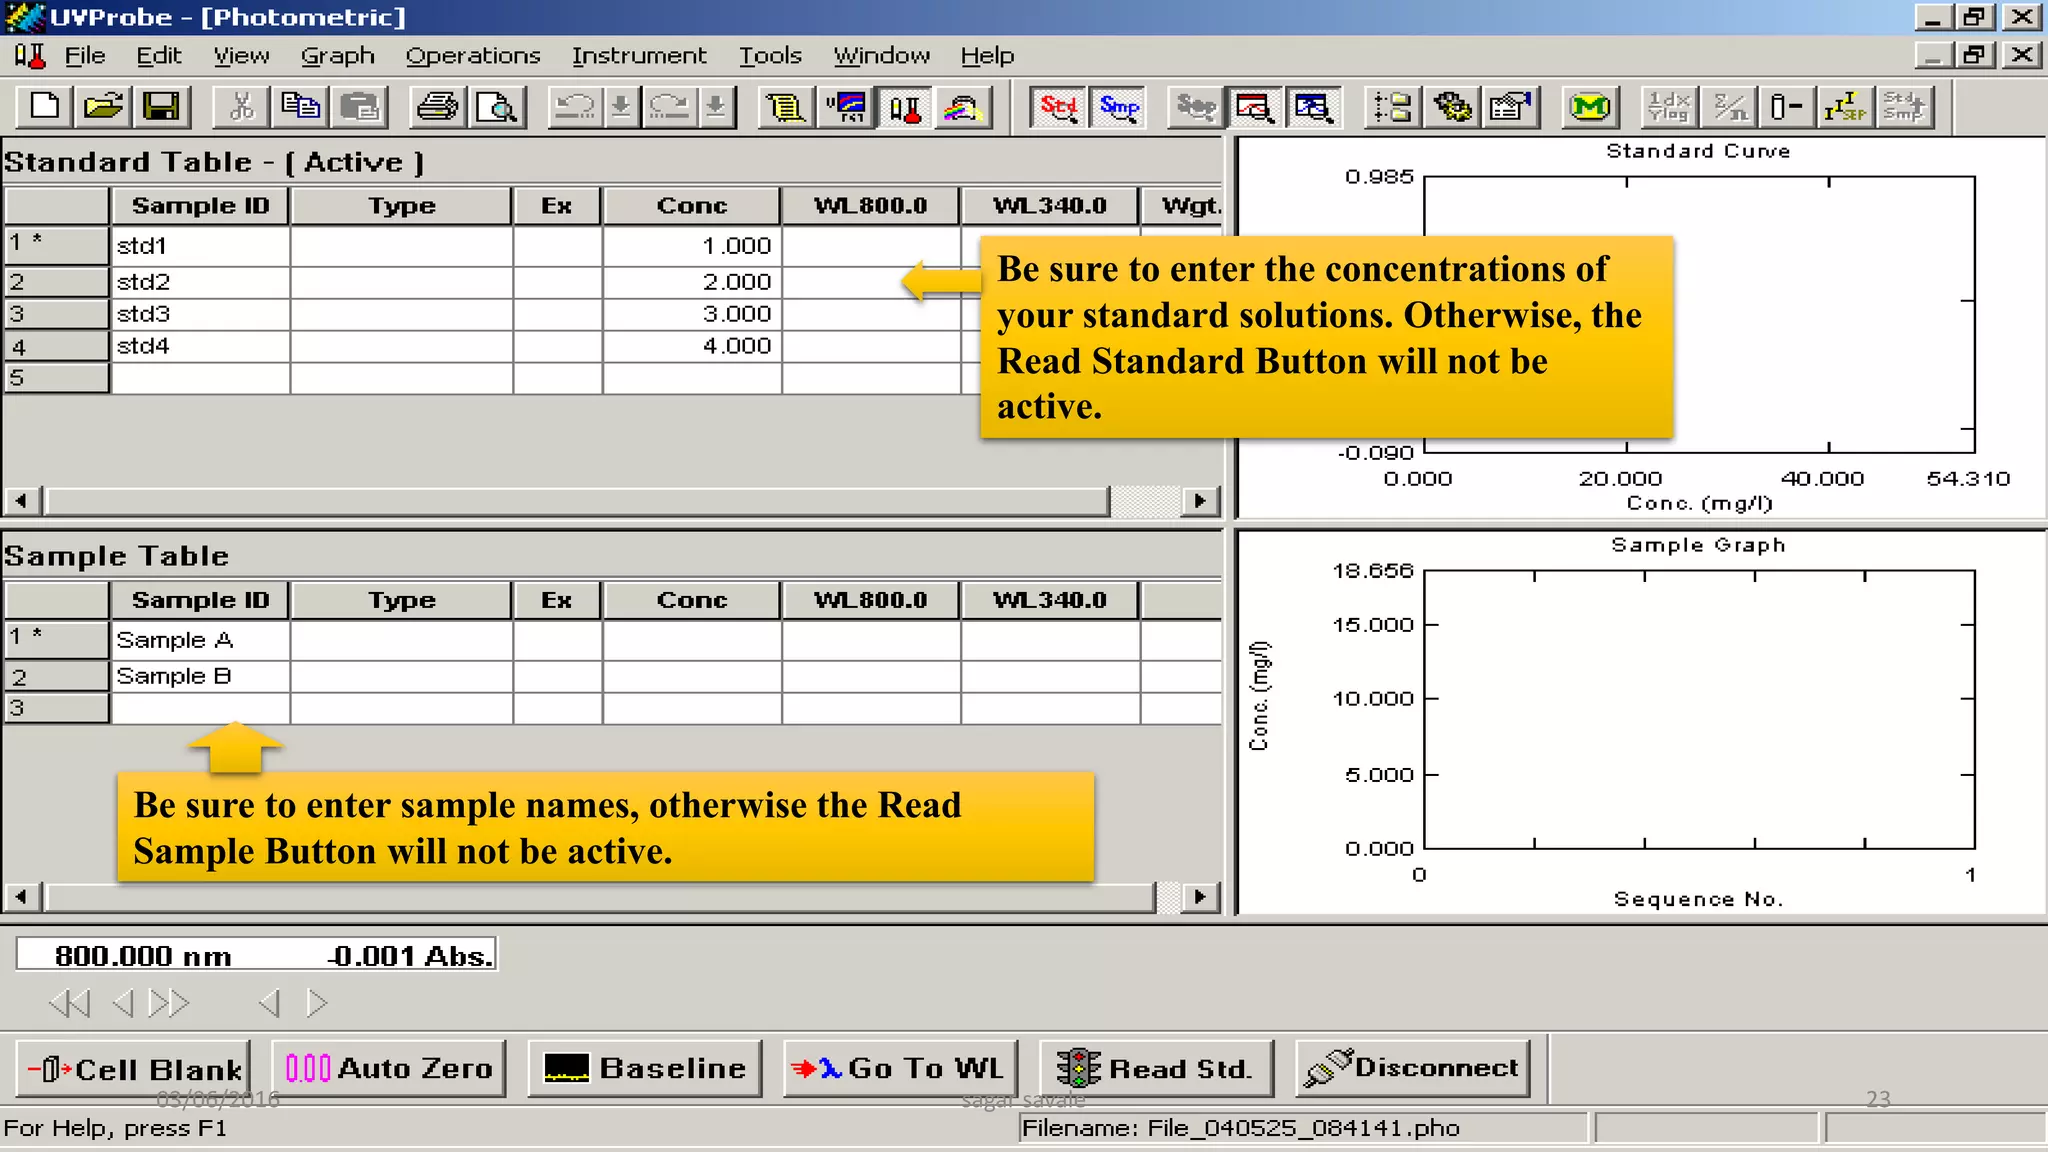The height and width of the screenshot is (1152, 2048).
Task: Click Type header in Sample Table
Action: pyautogui.click(x=401, y=600)
